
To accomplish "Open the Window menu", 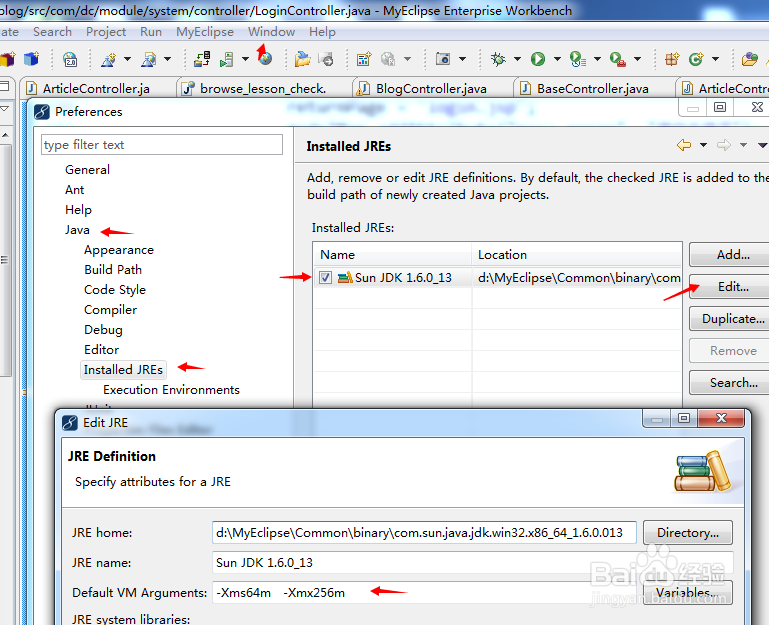I will pyautogui.click(x=271, y=32).
